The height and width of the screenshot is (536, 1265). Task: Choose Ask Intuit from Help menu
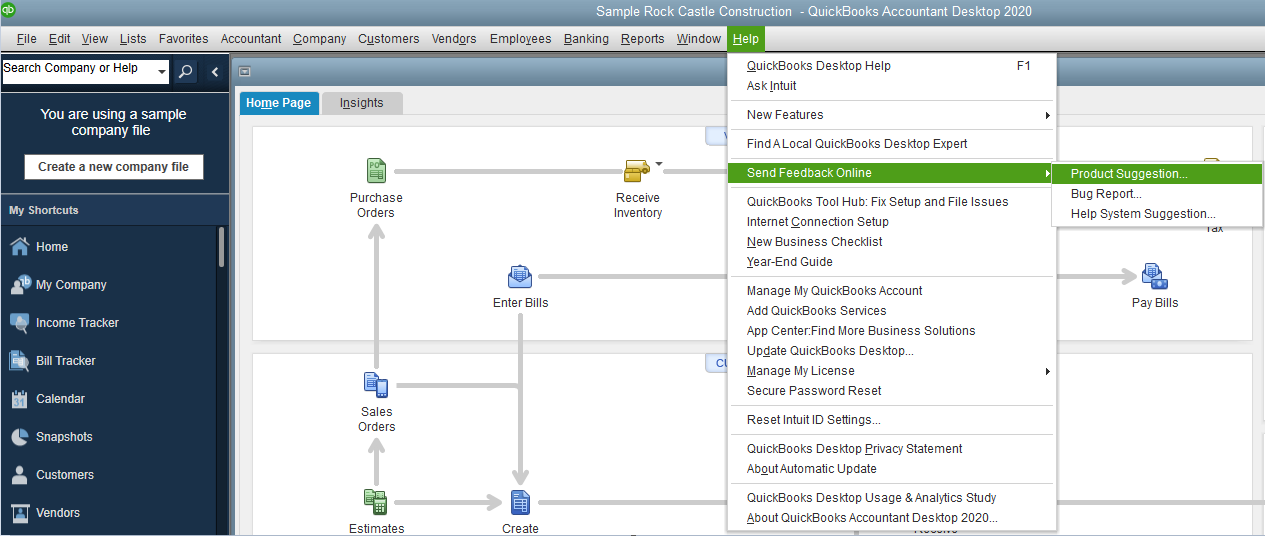892,86
